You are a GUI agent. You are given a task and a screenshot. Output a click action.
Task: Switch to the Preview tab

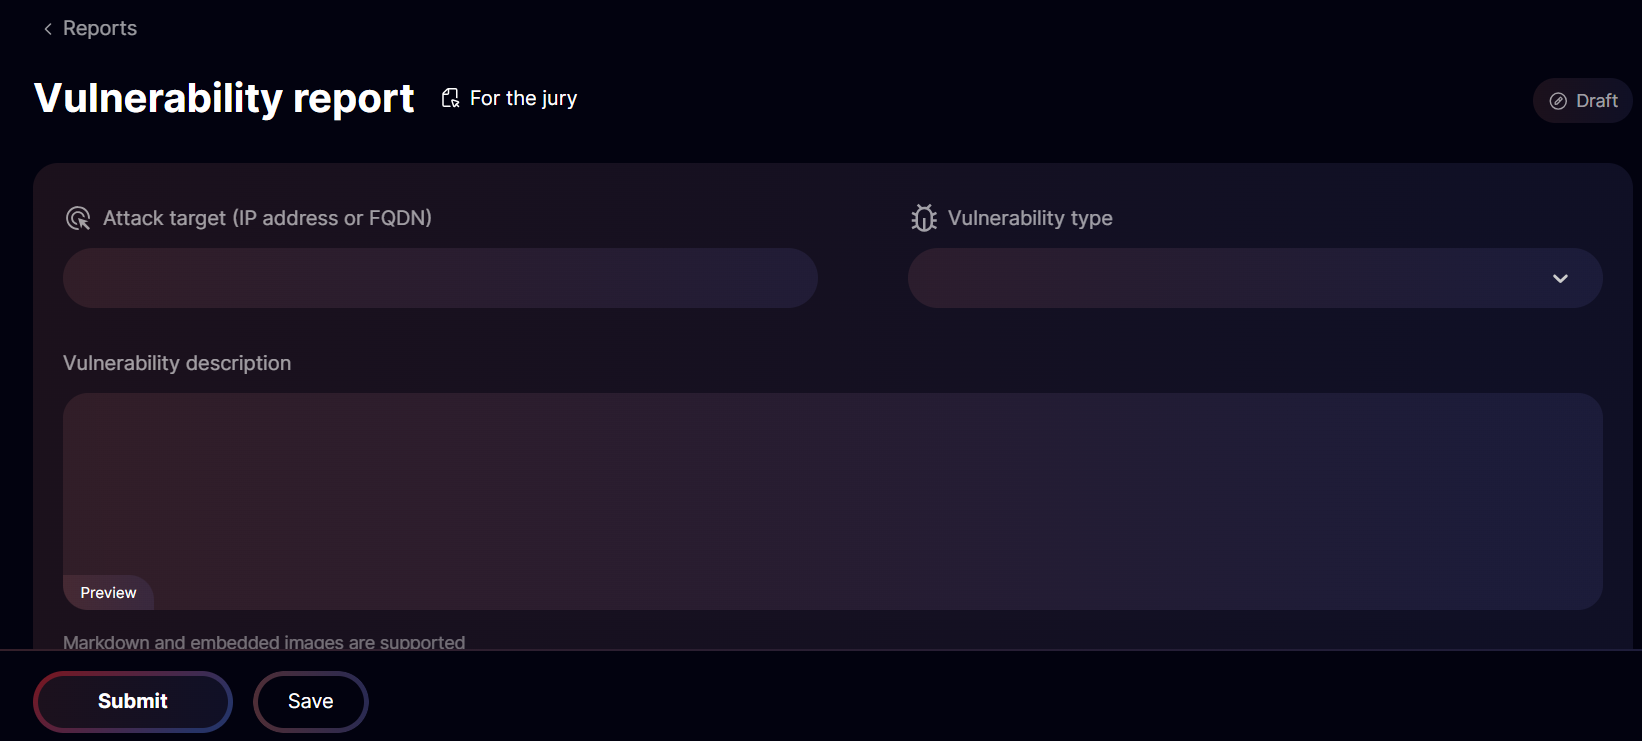tap(108, 593)
